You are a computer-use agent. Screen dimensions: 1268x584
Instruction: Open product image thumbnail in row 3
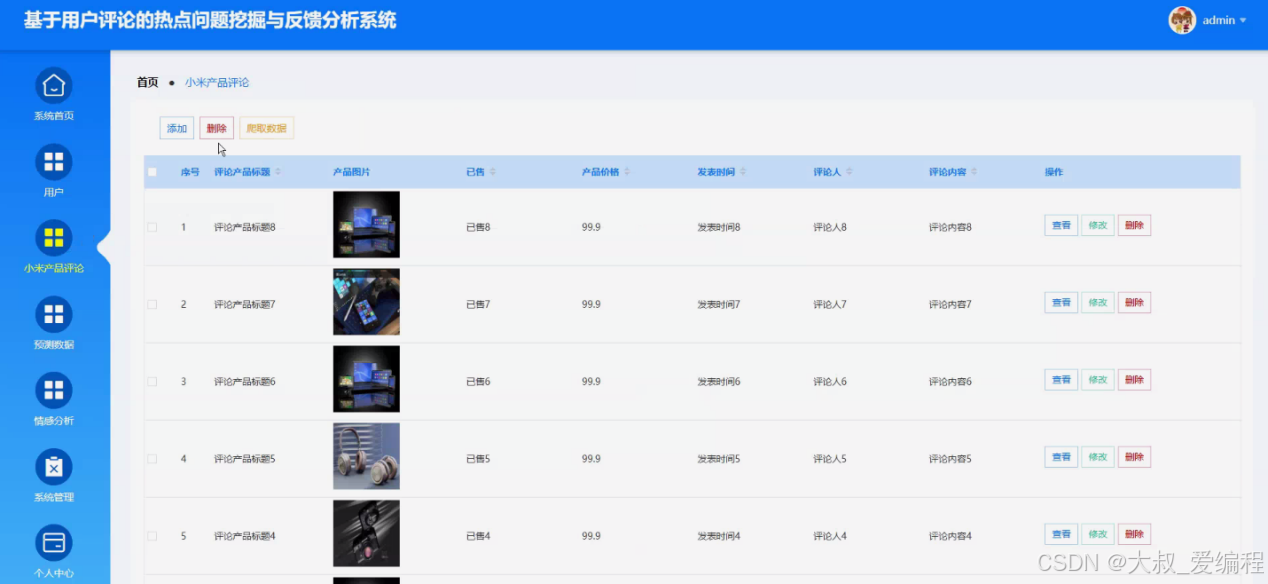[x=366, y=379]
